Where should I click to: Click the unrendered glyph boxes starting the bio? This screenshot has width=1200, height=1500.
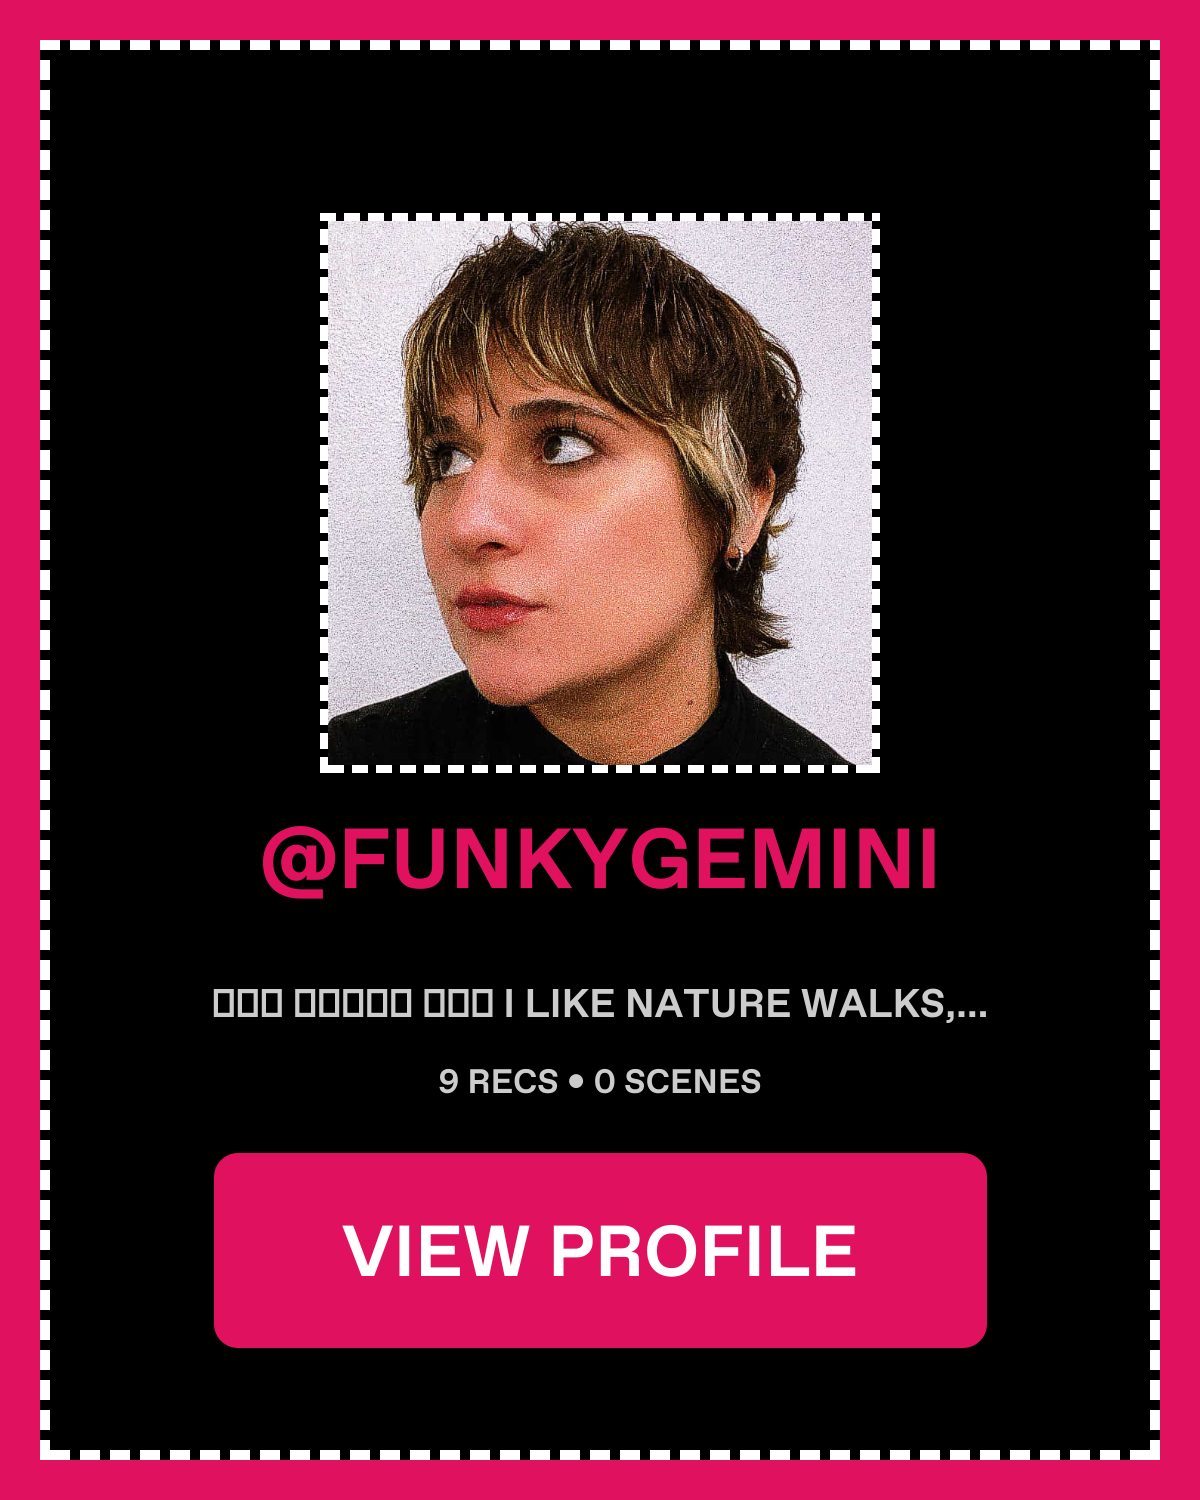(x=352, y=1004)
